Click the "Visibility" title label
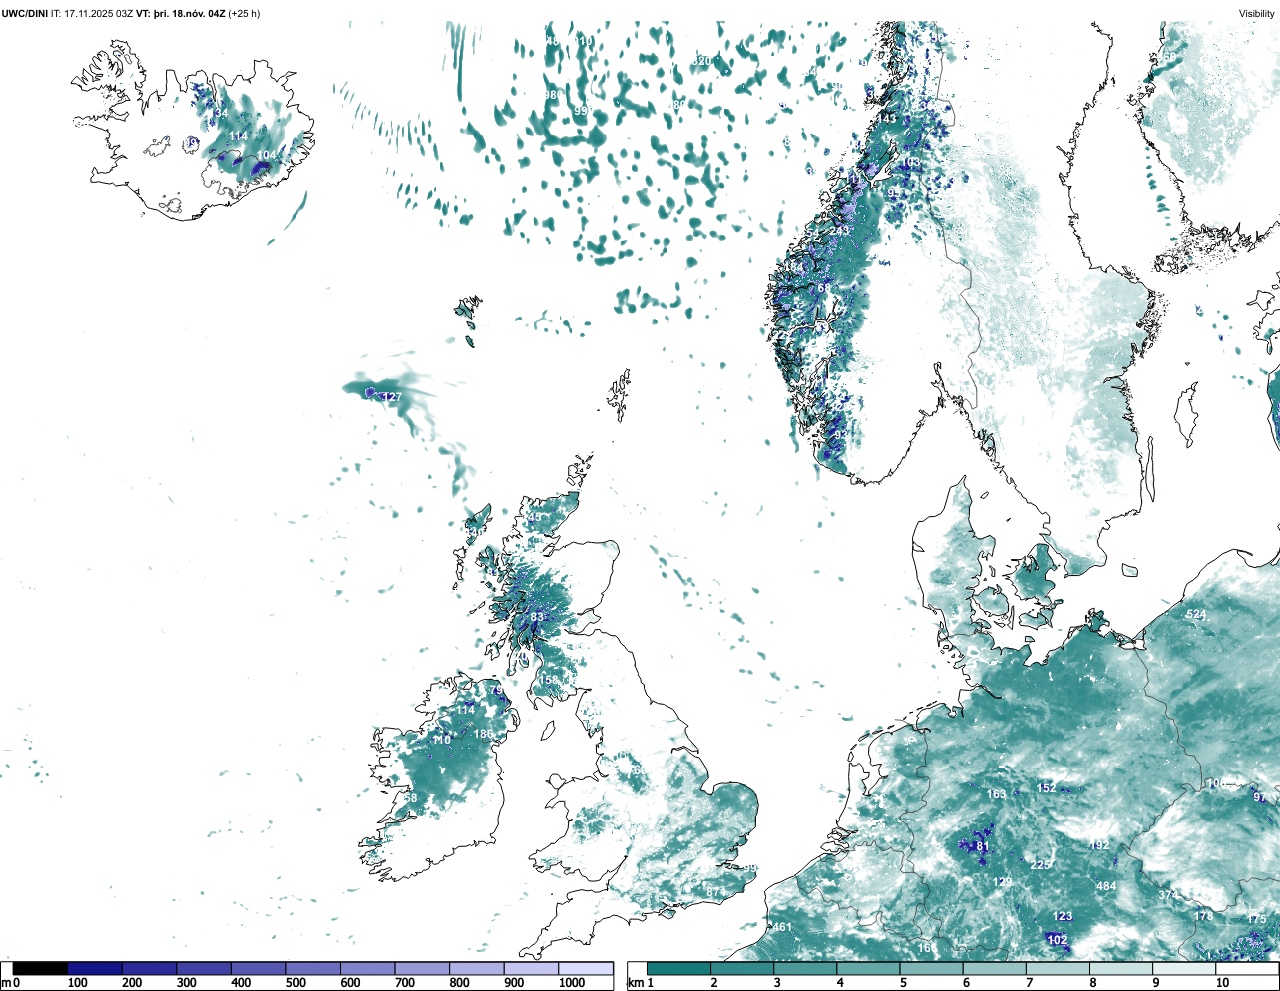1280x991 pixels. [x=1257, y=14]
